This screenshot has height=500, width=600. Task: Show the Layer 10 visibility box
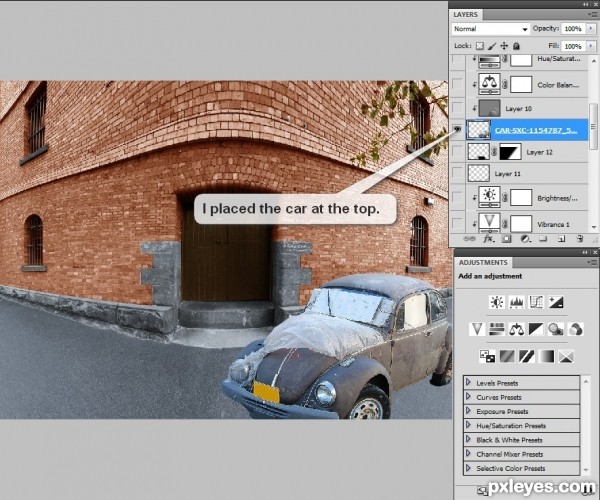(x=457, y=108)
